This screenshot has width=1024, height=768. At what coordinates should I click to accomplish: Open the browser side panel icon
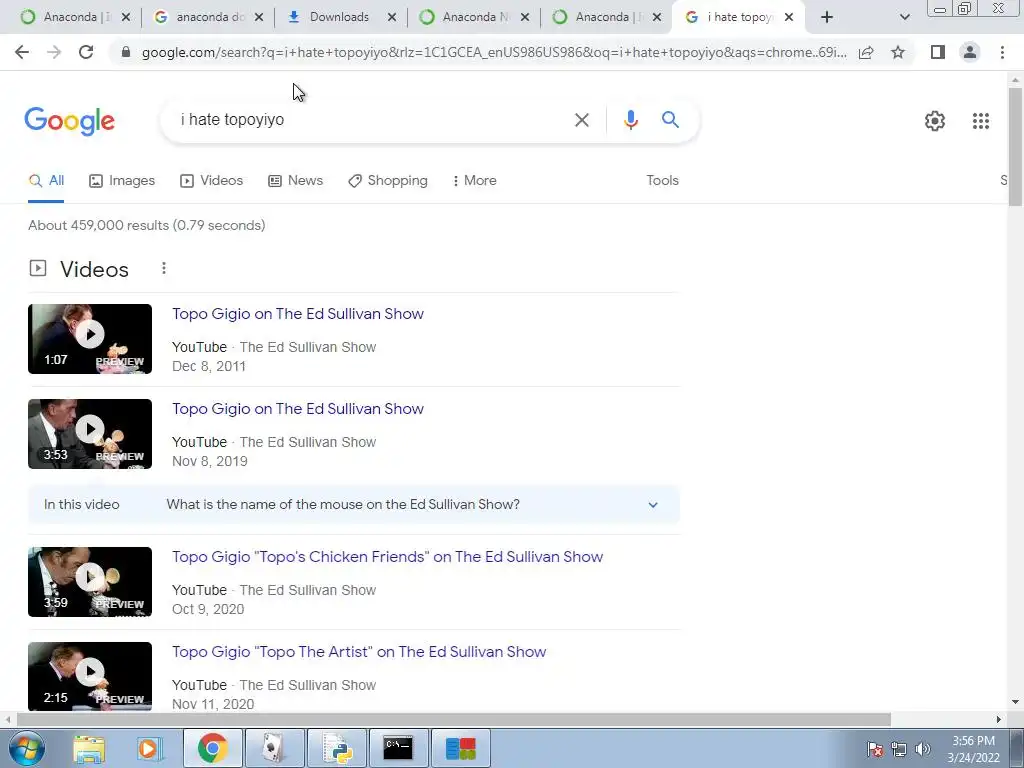pyautogui.click(x=938, y=52)
